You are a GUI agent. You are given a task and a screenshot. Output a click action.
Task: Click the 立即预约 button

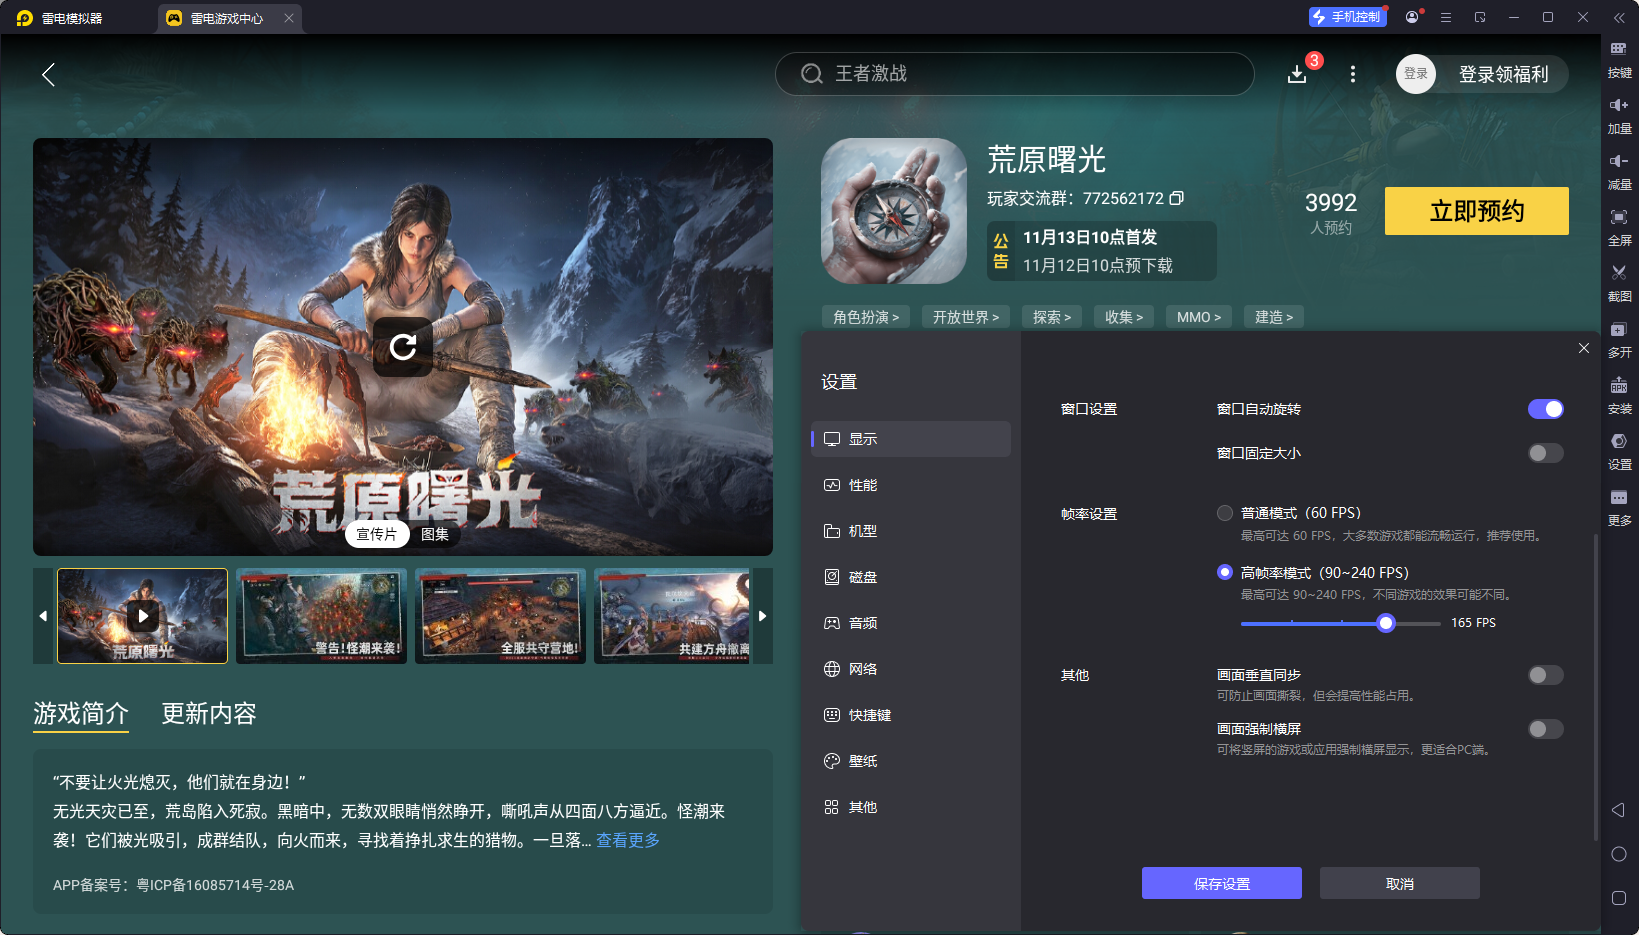pyautogui.click(x=1476, y=211)
